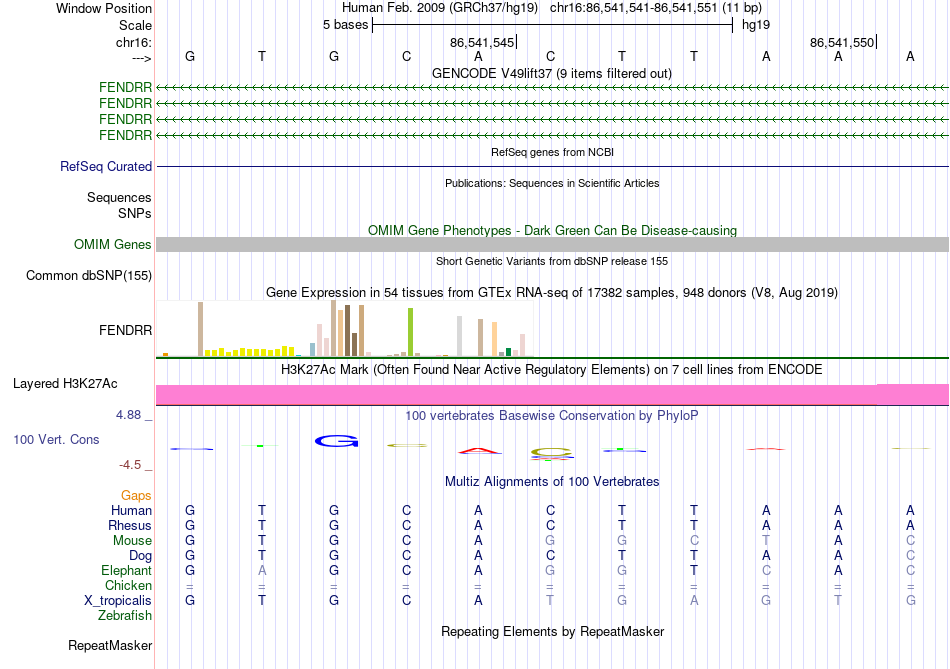Click the pink H3K27Ac signal band
This screenshot has height=669, width=950.
click(552, 394)
